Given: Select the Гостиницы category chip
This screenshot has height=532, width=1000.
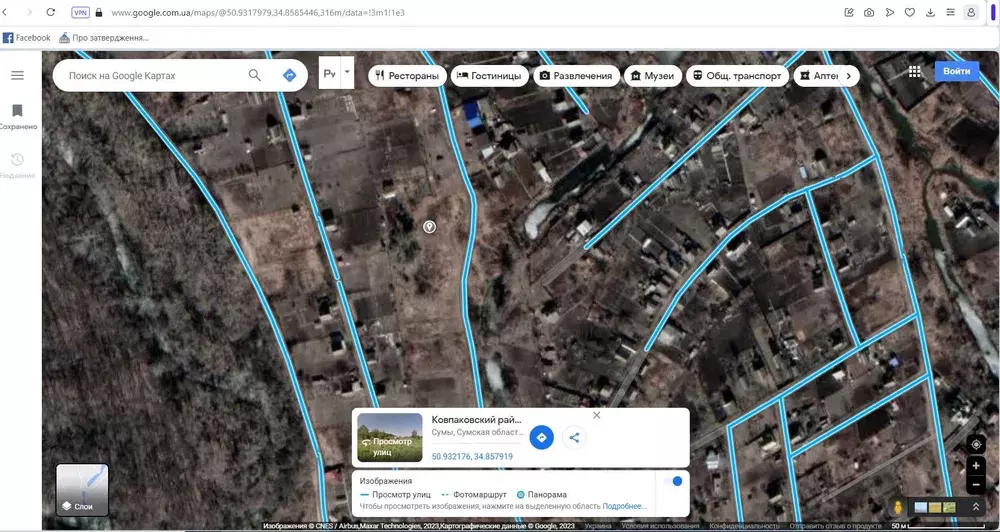Looking at the screenshot, I should coord(490,76).
